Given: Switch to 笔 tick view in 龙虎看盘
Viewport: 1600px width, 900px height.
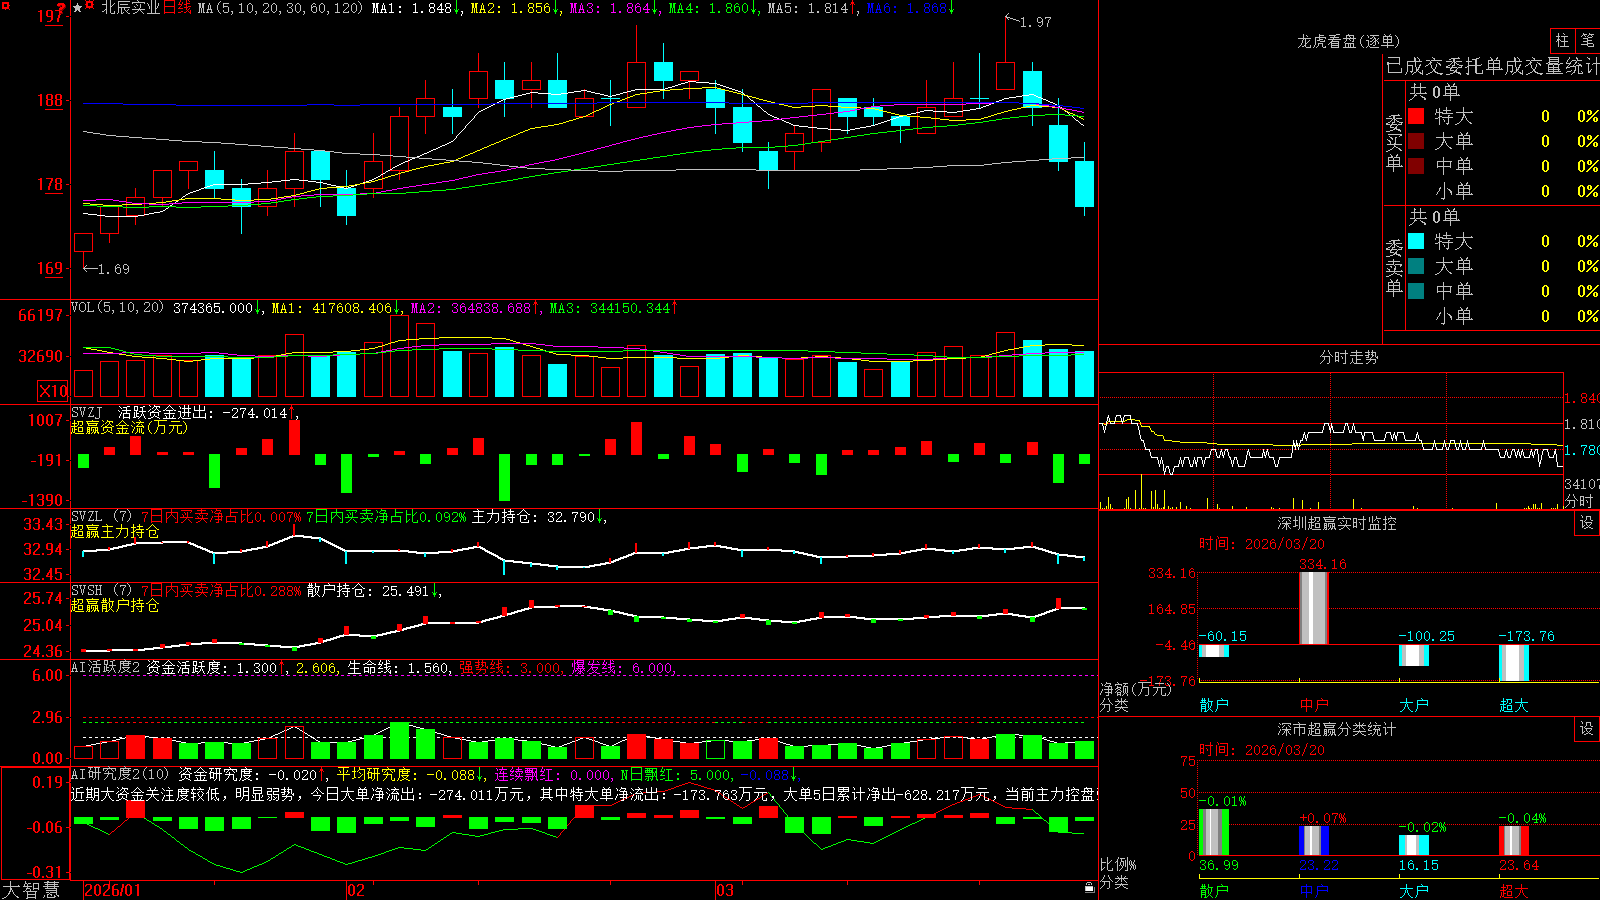Looking at the screenshot, I should (1587, 40).
